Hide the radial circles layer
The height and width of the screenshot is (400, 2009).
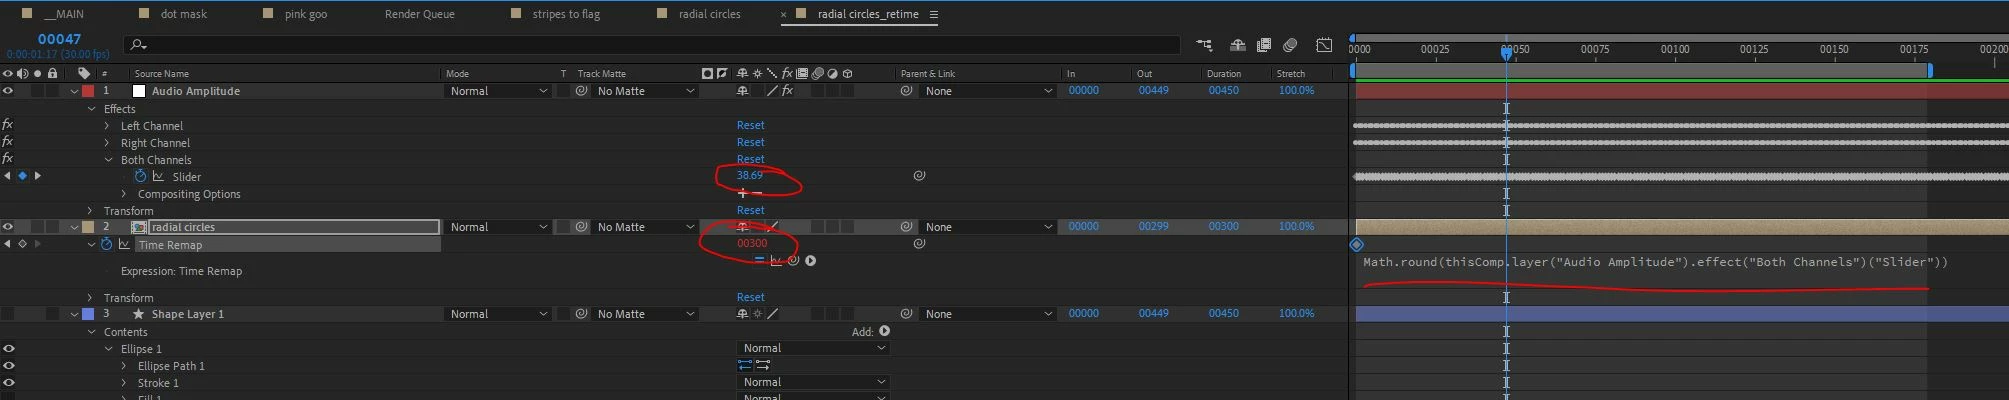click(x=8, y=227)
